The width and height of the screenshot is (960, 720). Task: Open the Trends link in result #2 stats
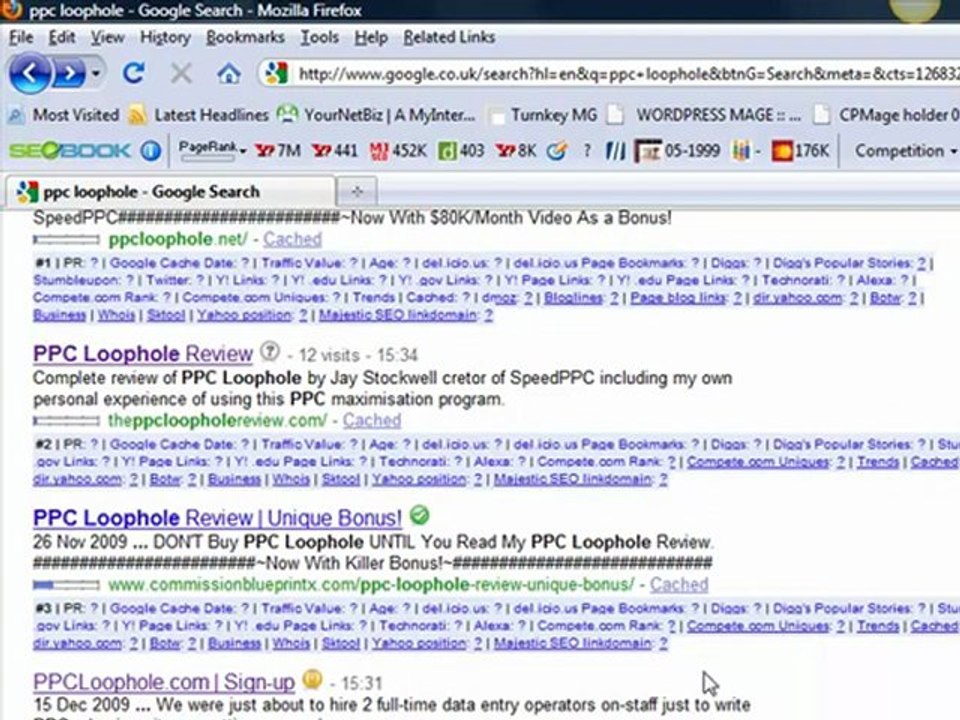click(877, 462)
